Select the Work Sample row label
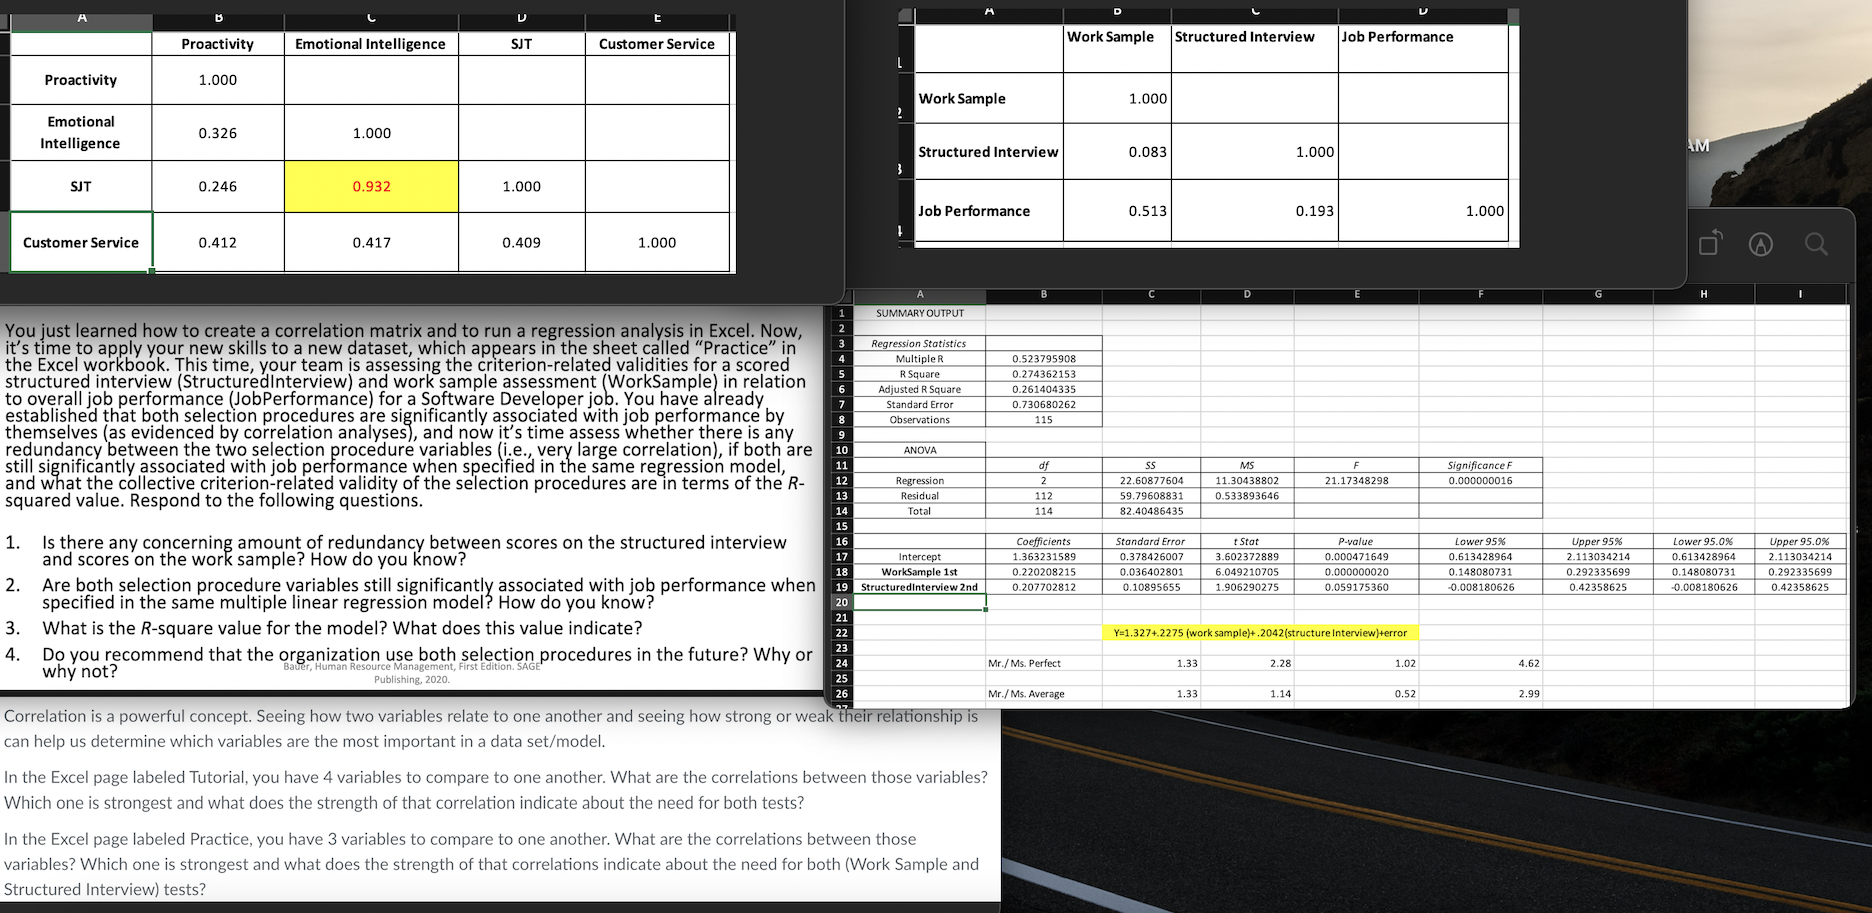This screenshot has width=1872, height=913. click(989, 98)
